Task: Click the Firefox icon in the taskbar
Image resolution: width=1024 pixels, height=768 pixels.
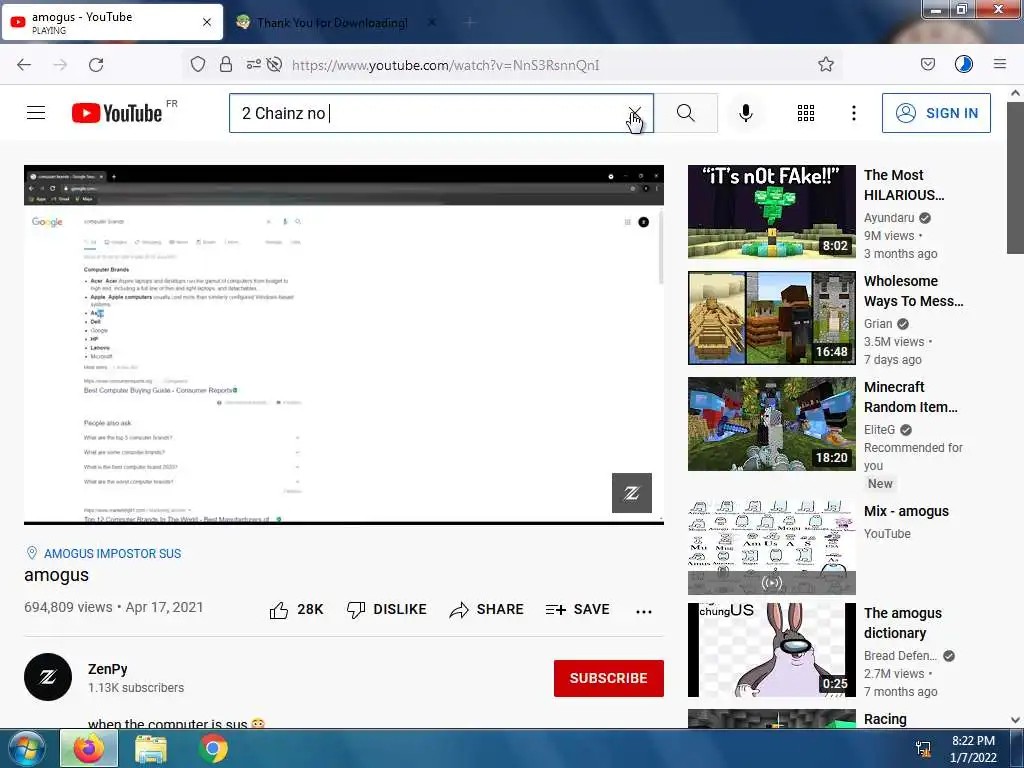Action: (89, 748)
